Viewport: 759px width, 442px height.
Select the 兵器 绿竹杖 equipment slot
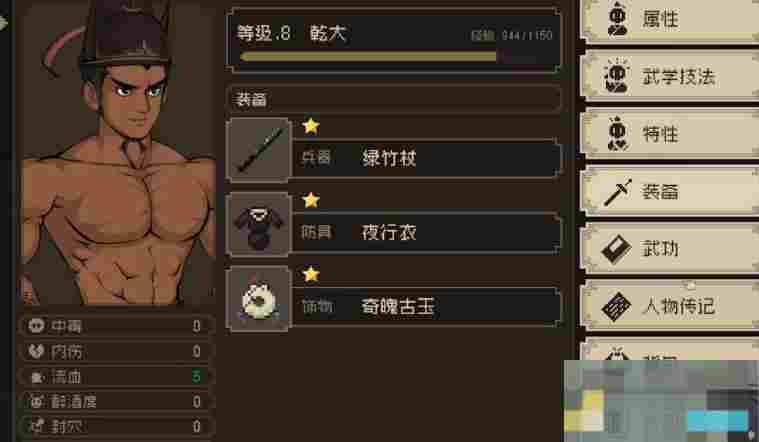(426, 158)
